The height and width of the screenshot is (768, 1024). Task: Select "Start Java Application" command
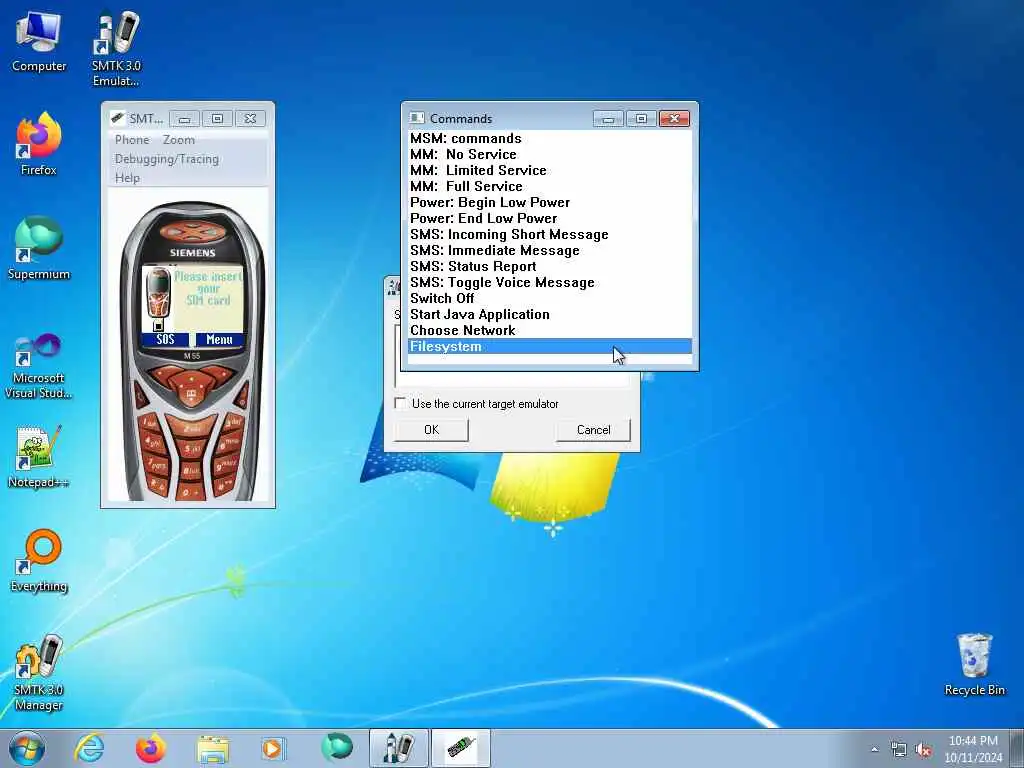tap(550, 314)
